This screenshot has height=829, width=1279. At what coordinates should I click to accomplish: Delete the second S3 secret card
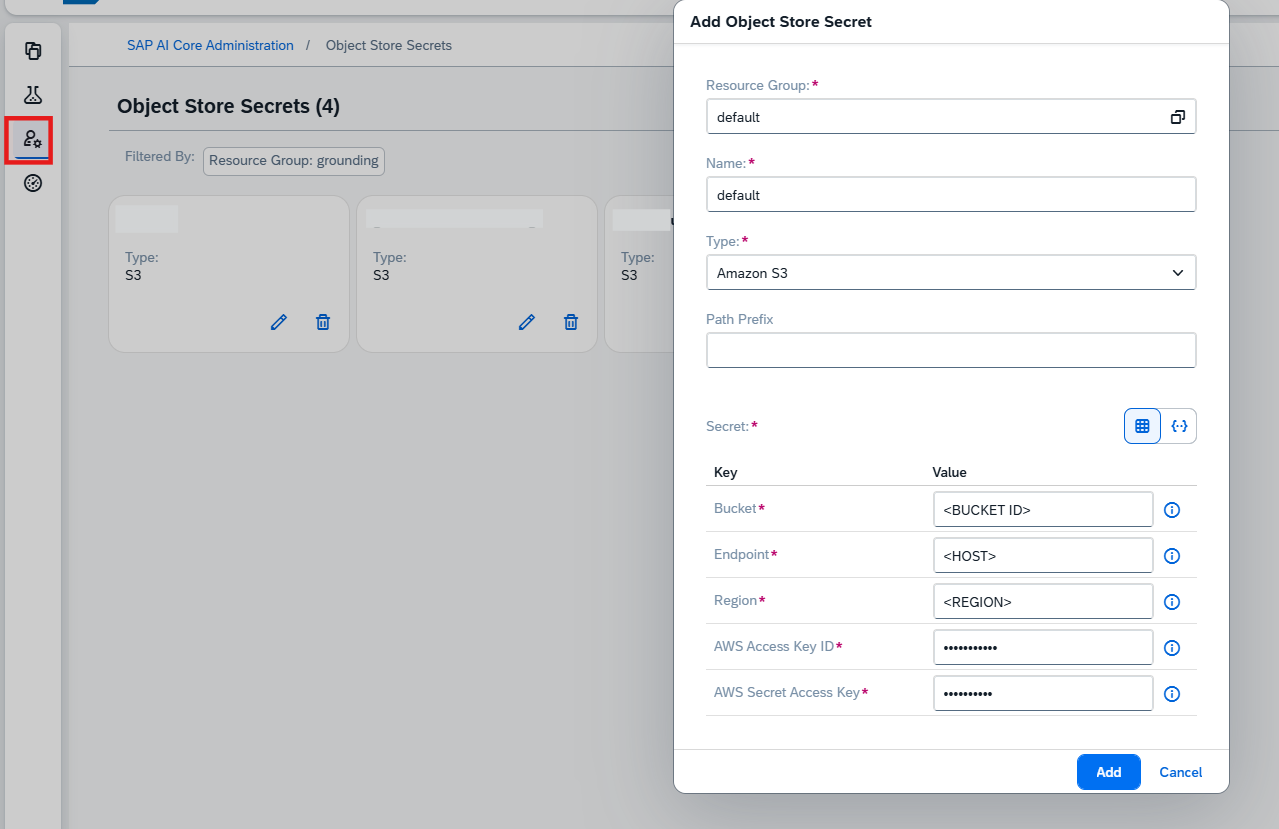pos(571,322)
